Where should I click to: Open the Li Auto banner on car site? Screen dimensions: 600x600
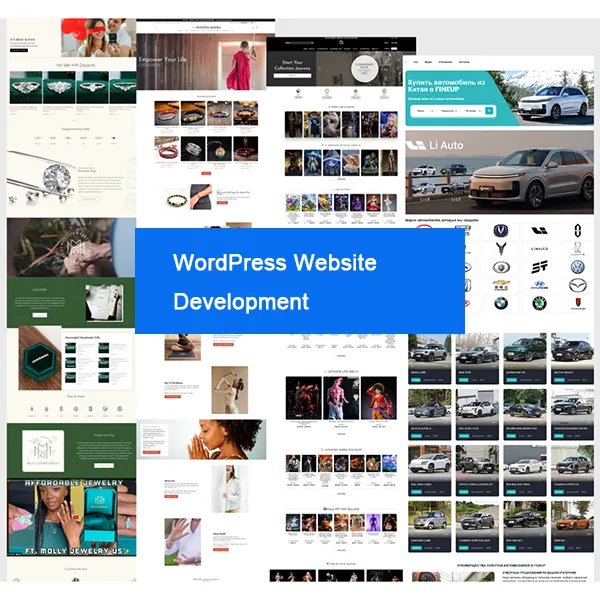499,172
